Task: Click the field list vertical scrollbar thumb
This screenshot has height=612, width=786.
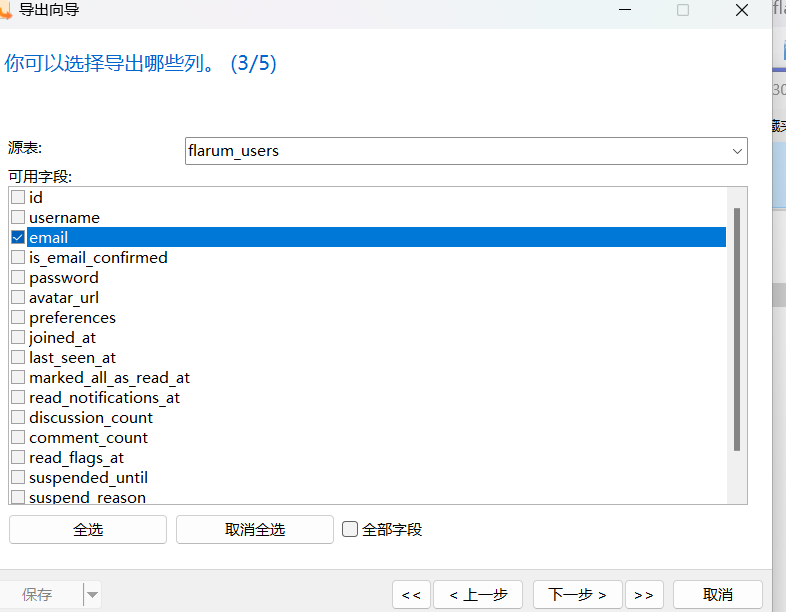Action: (737, 329)
